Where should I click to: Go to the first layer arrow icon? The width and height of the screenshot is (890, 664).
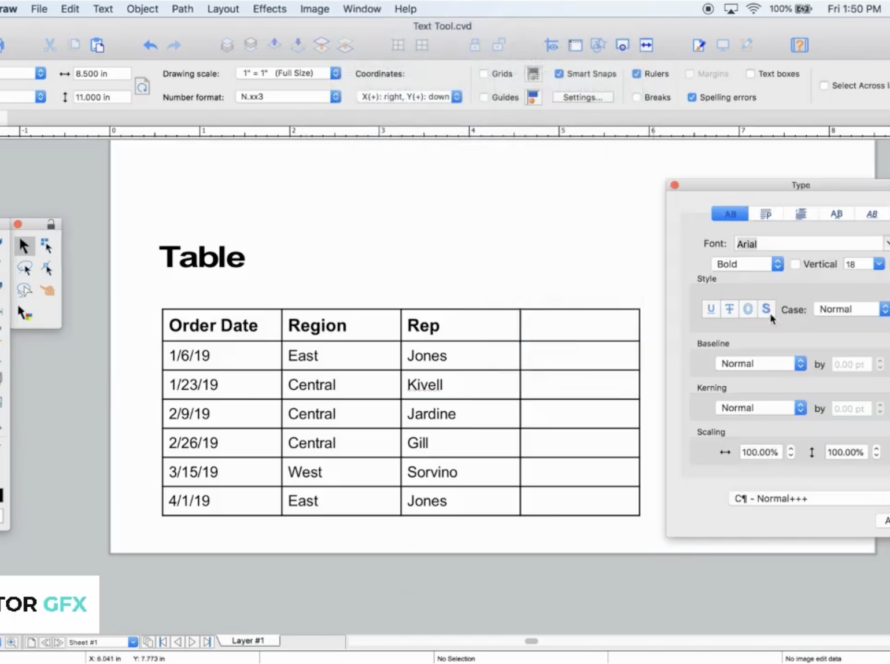pyautogui.click(x=163, y=642)
